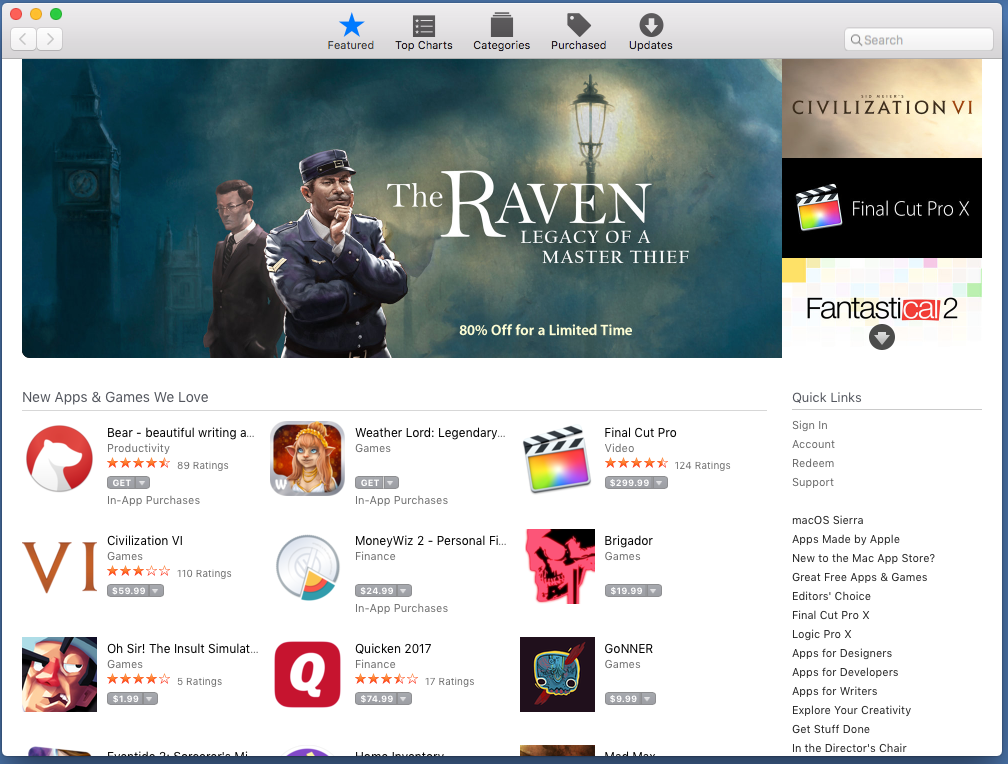
Task: Click the Civilization VI app icon
Action: (59, 566)
